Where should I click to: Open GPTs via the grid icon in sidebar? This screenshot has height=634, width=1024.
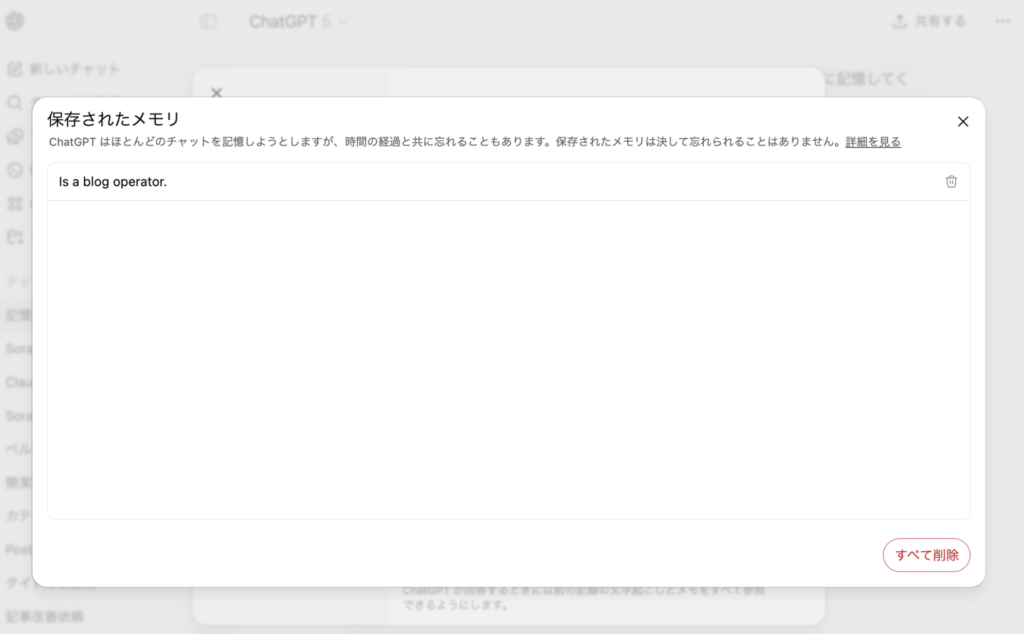pyautogui.click(x=14, y=204)
